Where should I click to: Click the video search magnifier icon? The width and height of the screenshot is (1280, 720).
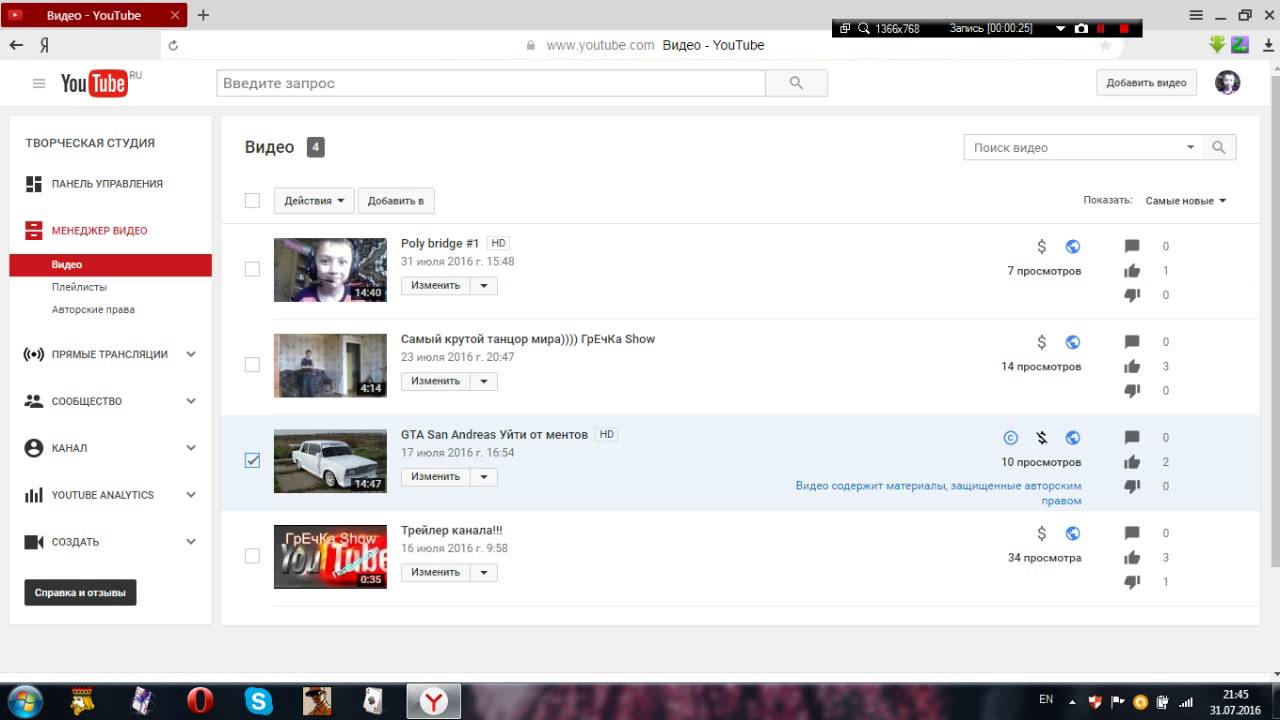tap(1219, 147)
